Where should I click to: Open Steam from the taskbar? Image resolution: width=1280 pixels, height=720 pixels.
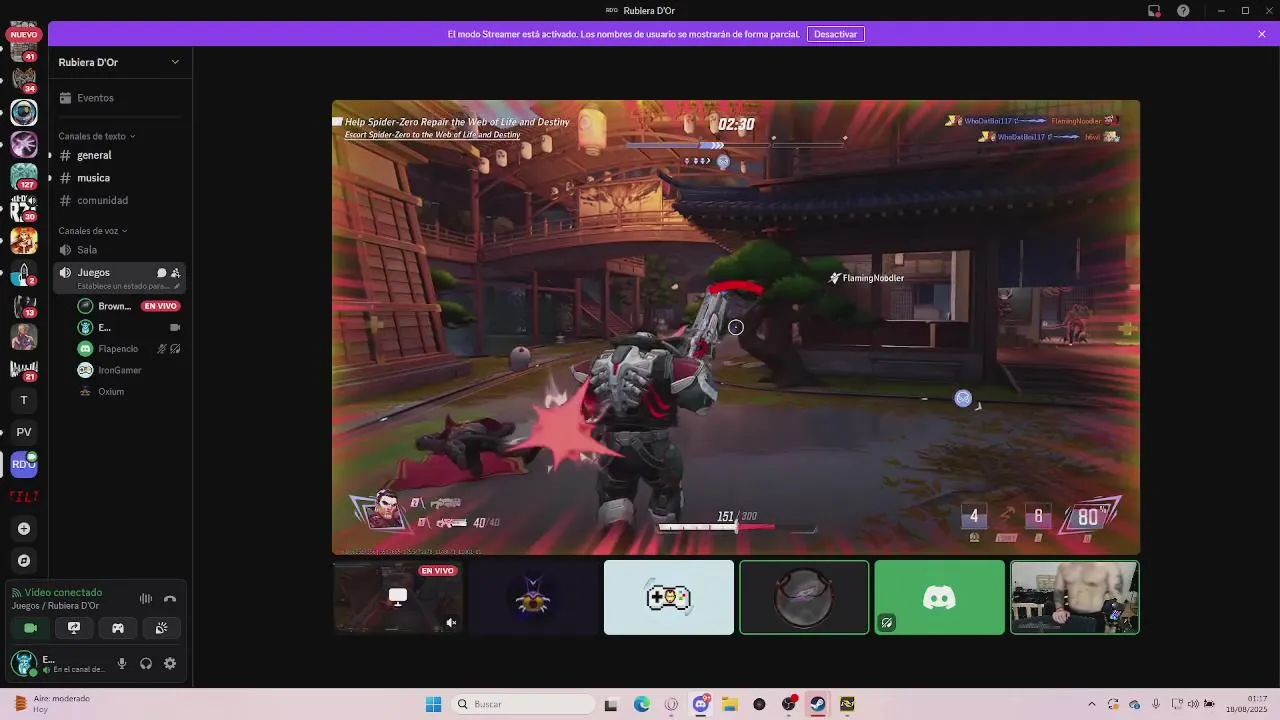click(817, 704)
